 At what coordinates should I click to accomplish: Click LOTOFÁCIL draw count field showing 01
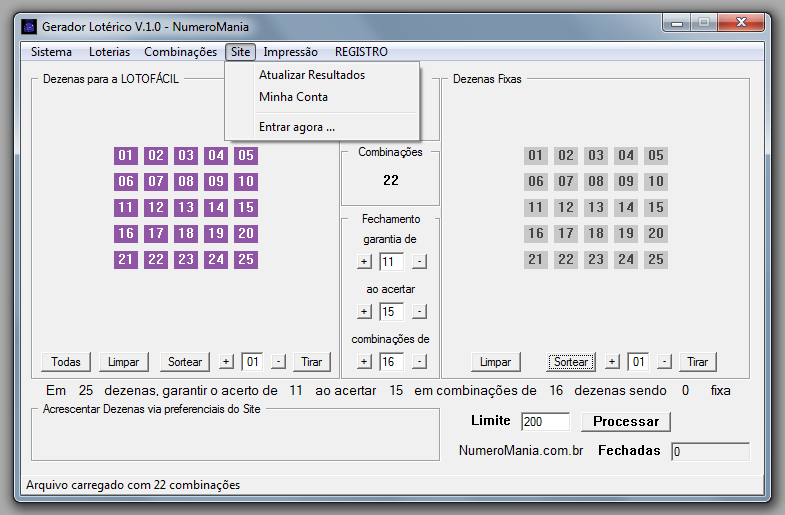pyautogui.click(x=252, y=361)
